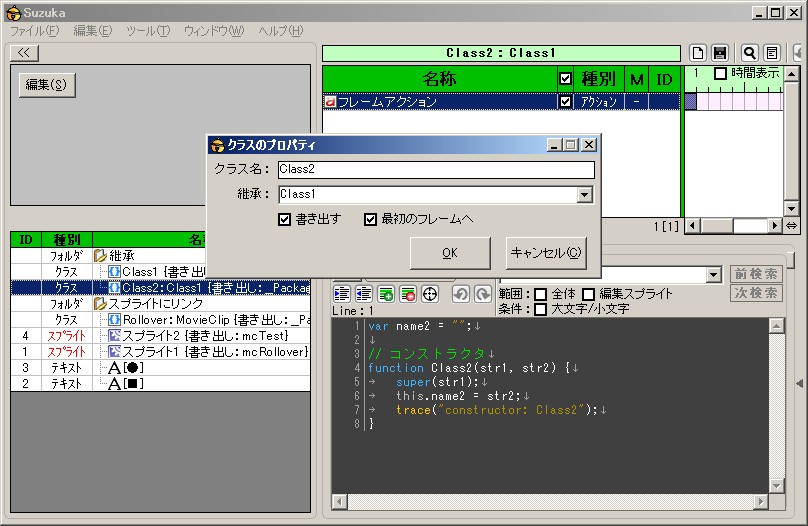Image resolution: width=808 pixels, height=526 pixels.
Task: Click the undo arrow icon in script toolbar
Action: click(x=461, y=294)
